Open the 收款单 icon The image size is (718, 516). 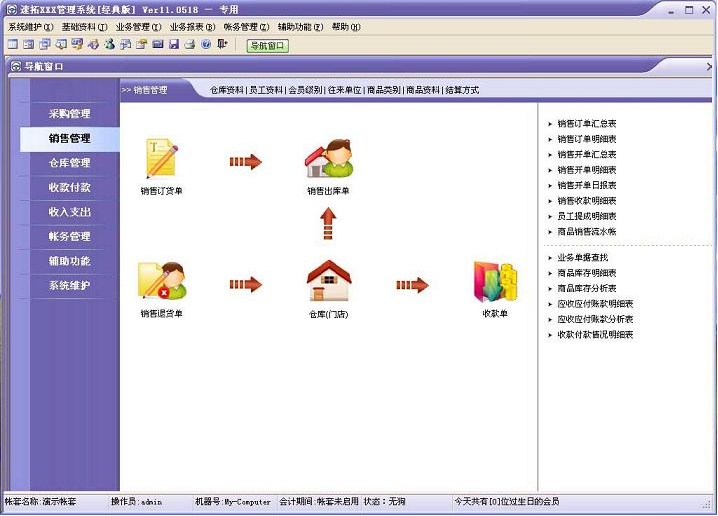495,282
